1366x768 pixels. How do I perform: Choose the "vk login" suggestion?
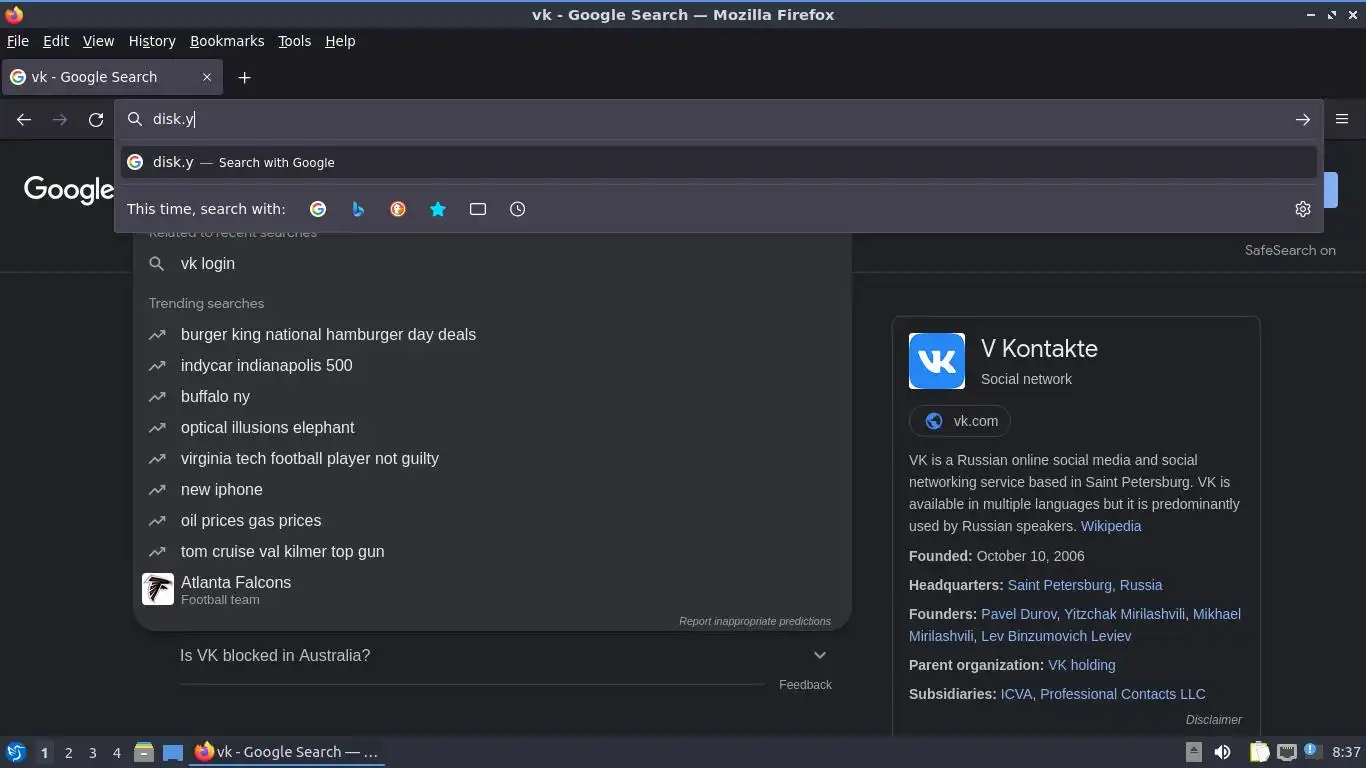tap(208, 263)
